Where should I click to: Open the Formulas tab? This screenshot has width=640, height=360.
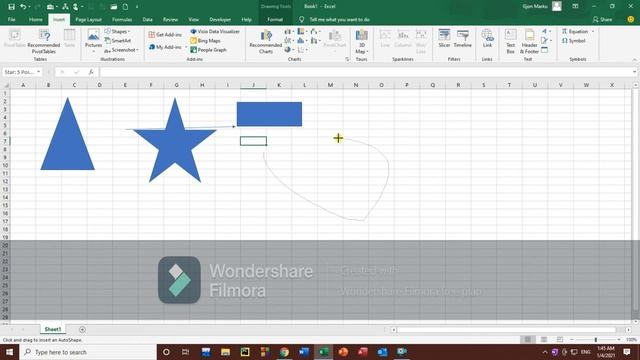[x=122, y=19]
